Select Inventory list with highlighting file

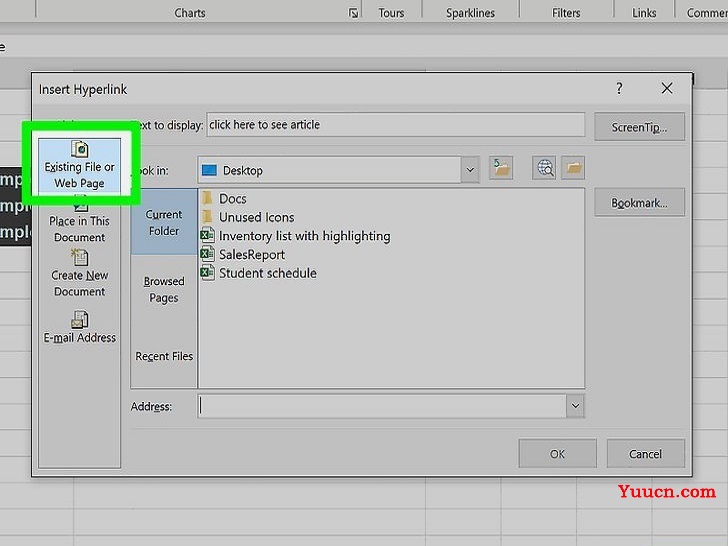(305, 236)
